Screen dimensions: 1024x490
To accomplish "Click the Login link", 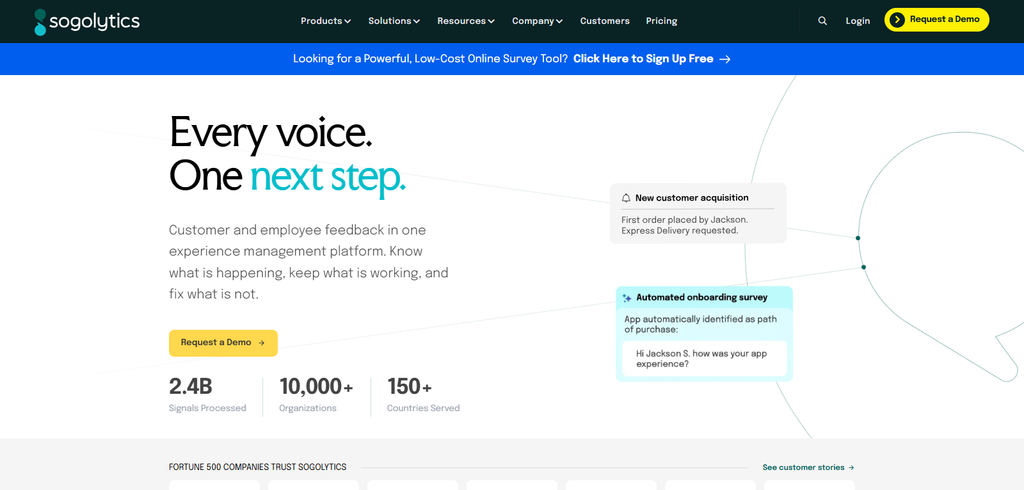I will [857, 21].
